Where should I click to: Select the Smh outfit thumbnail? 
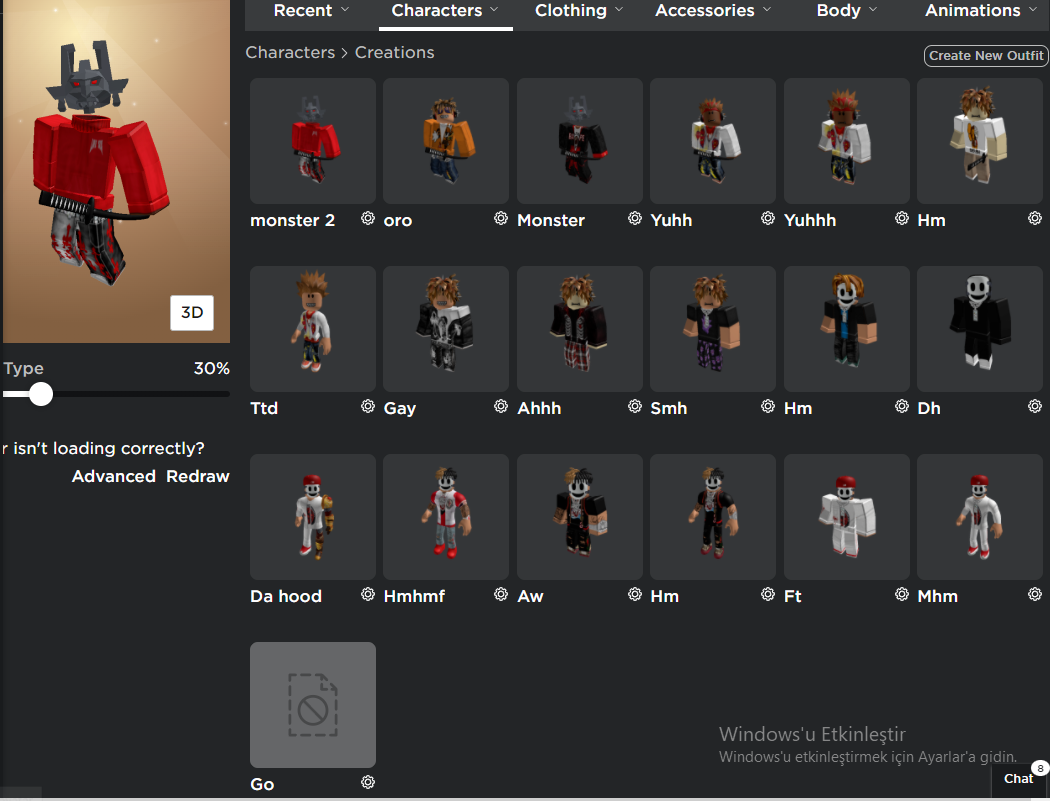pyautogui.click(x=713, y=329)
